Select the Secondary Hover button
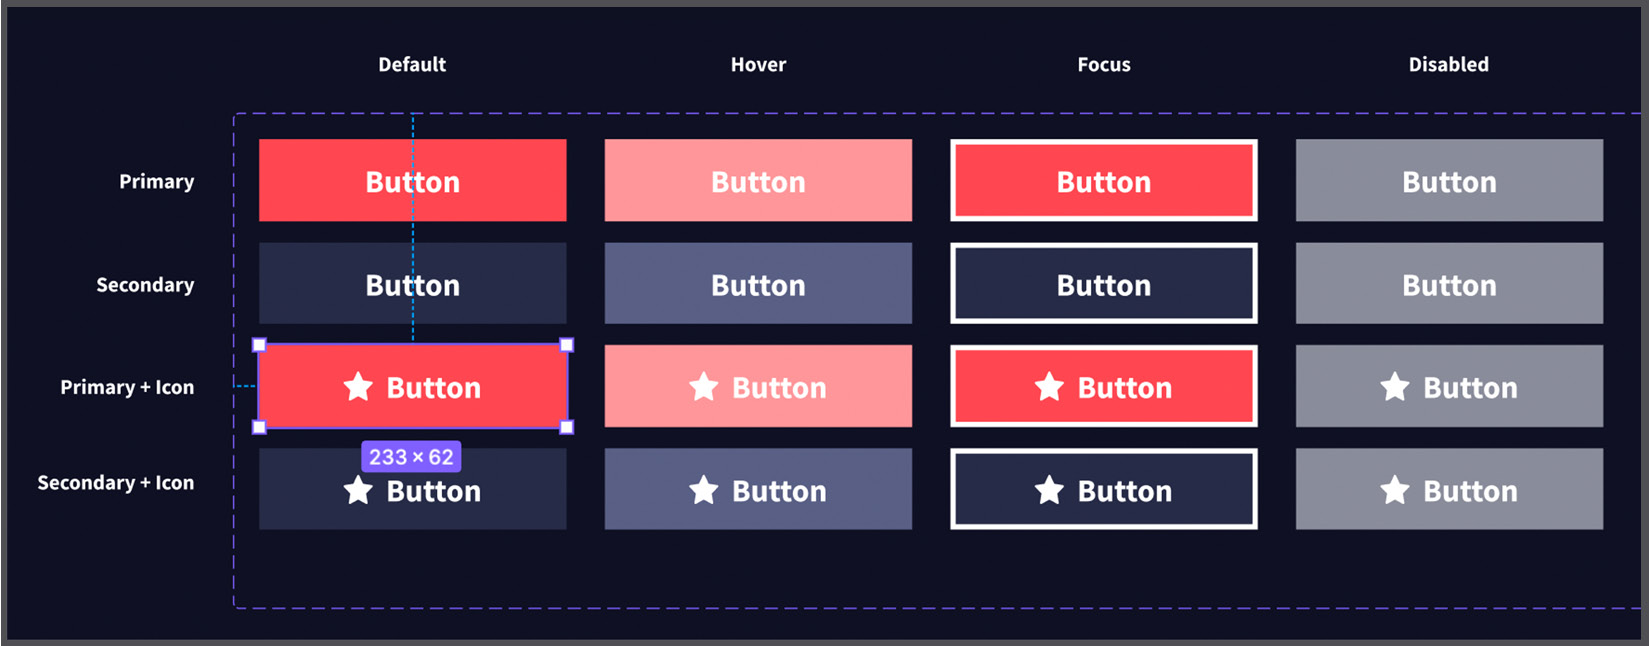Screen dimensions: 1650x646 (x=758, y=284)
